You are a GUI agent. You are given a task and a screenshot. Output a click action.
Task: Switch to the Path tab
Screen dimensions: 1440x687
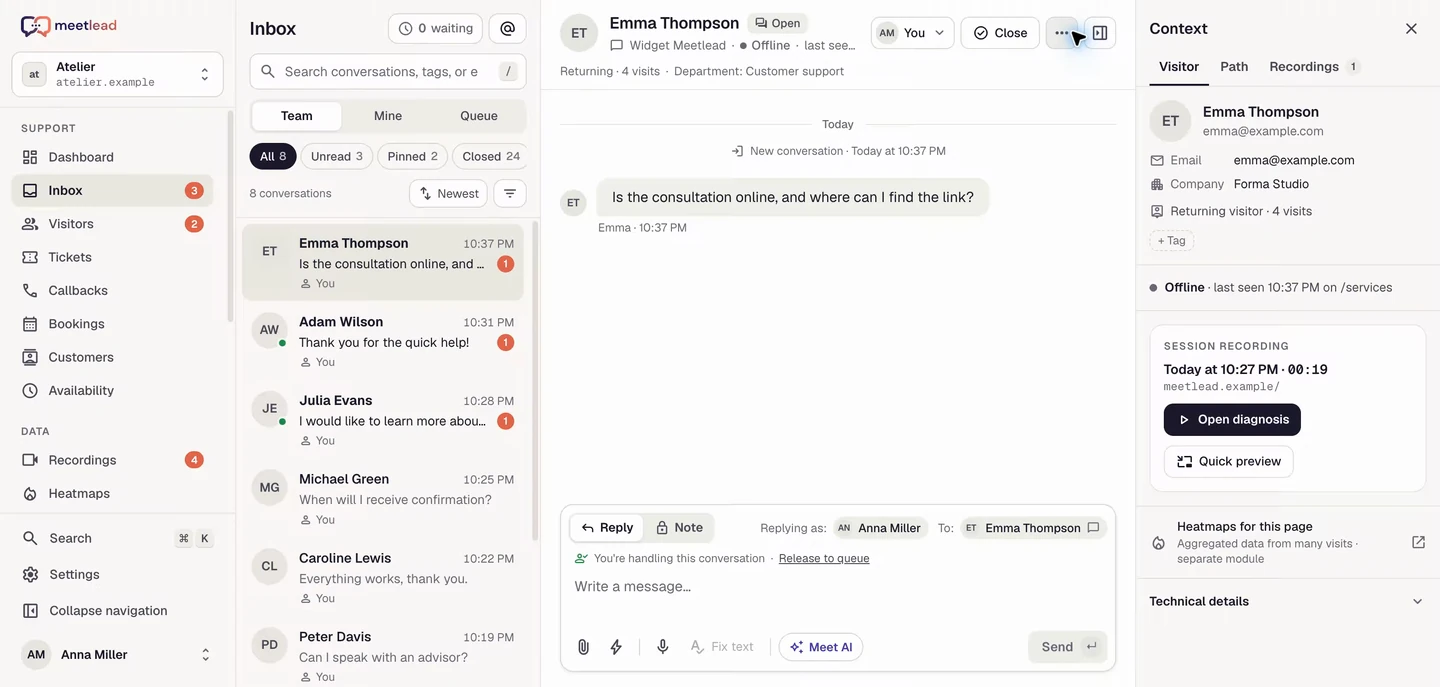tap(1234, 67)
